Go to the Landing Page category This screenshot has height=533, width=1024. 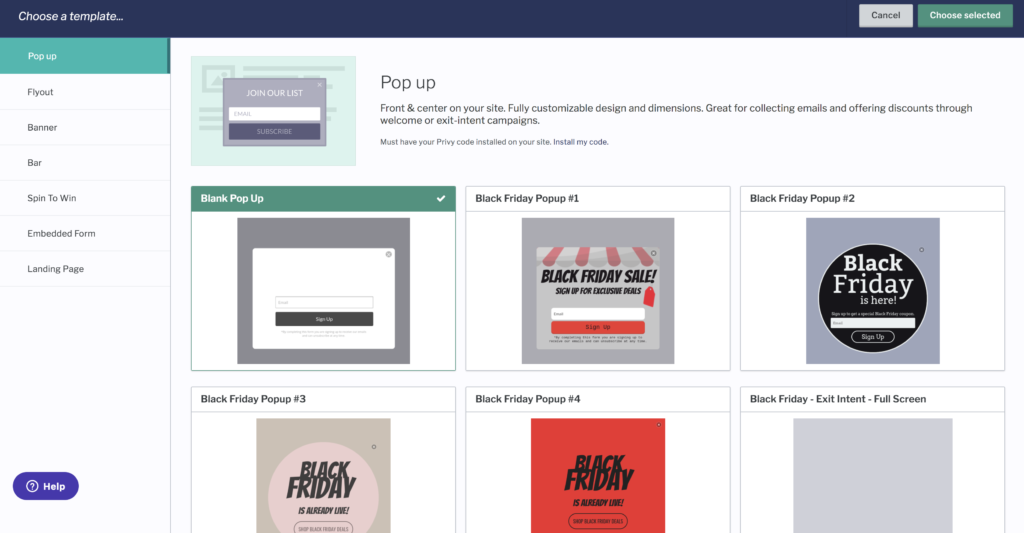coord(85,268)
